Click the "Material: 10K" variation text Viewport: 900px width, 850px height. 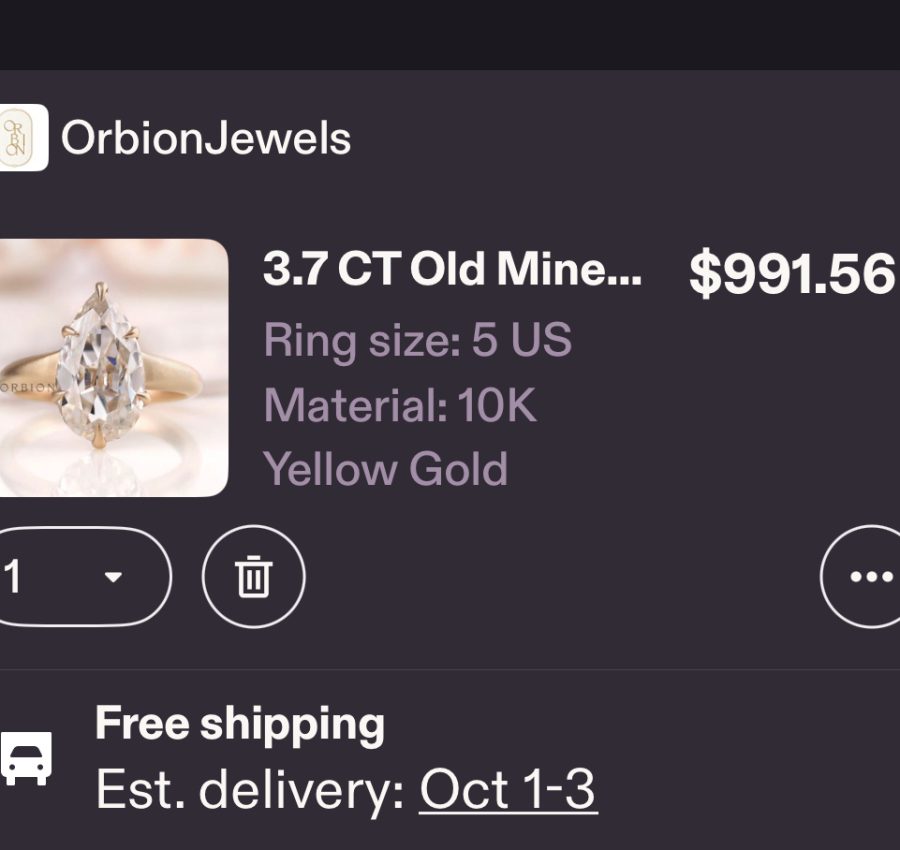point(400,405)
